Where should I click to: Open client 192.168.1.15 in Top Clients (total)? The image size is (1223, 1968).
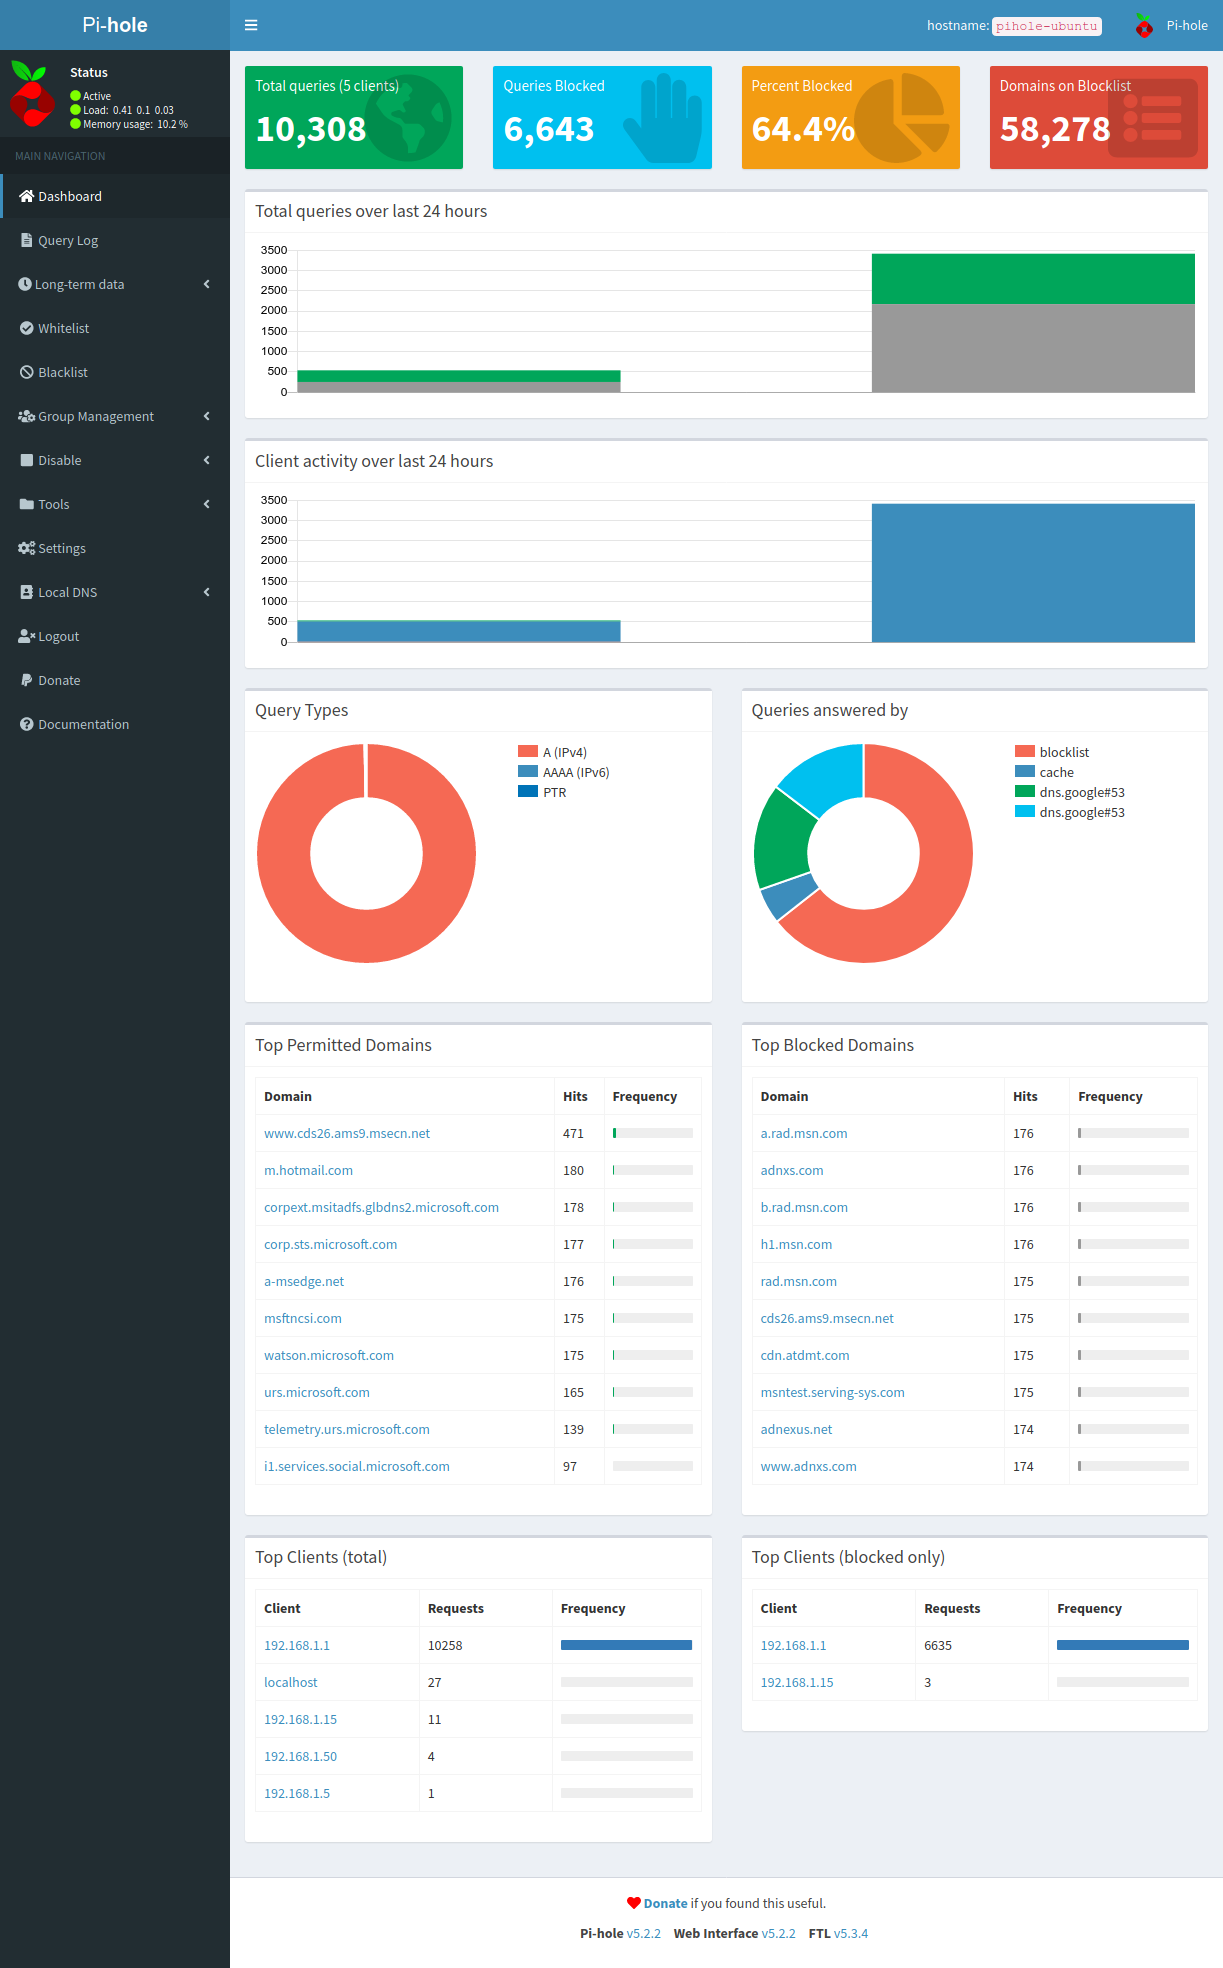coord(300,1719)
